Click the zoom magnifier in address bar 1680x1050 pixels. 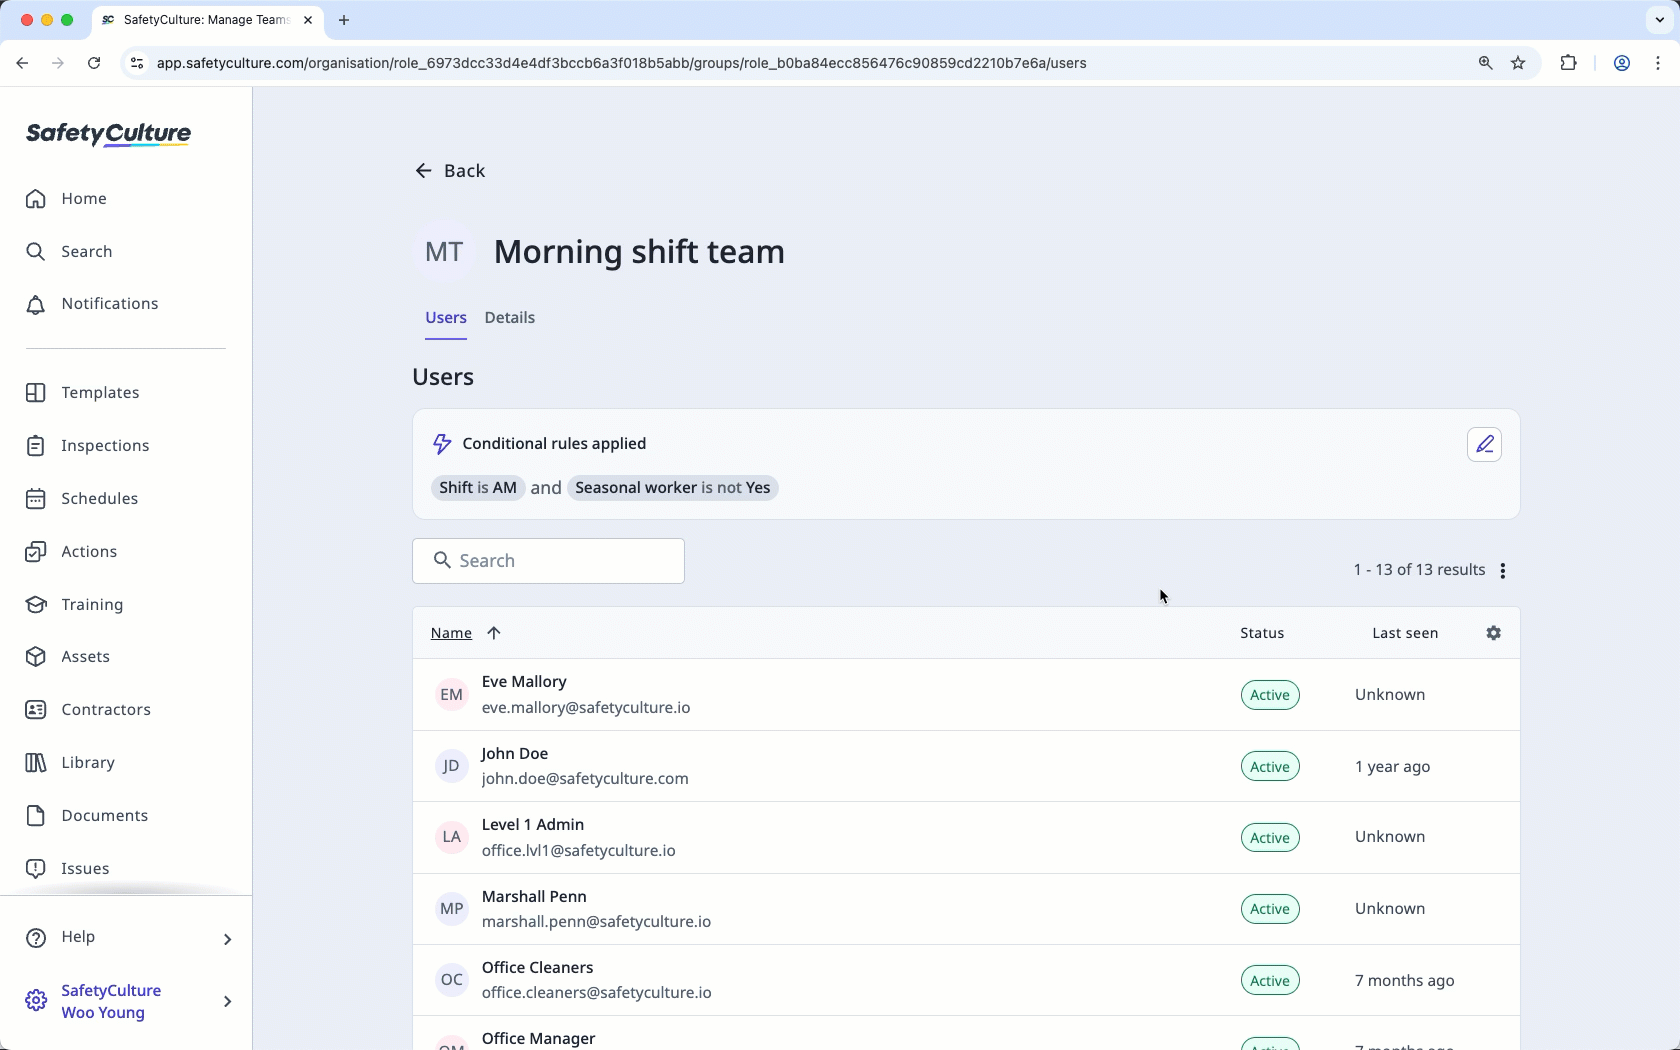pos(1485,63)
